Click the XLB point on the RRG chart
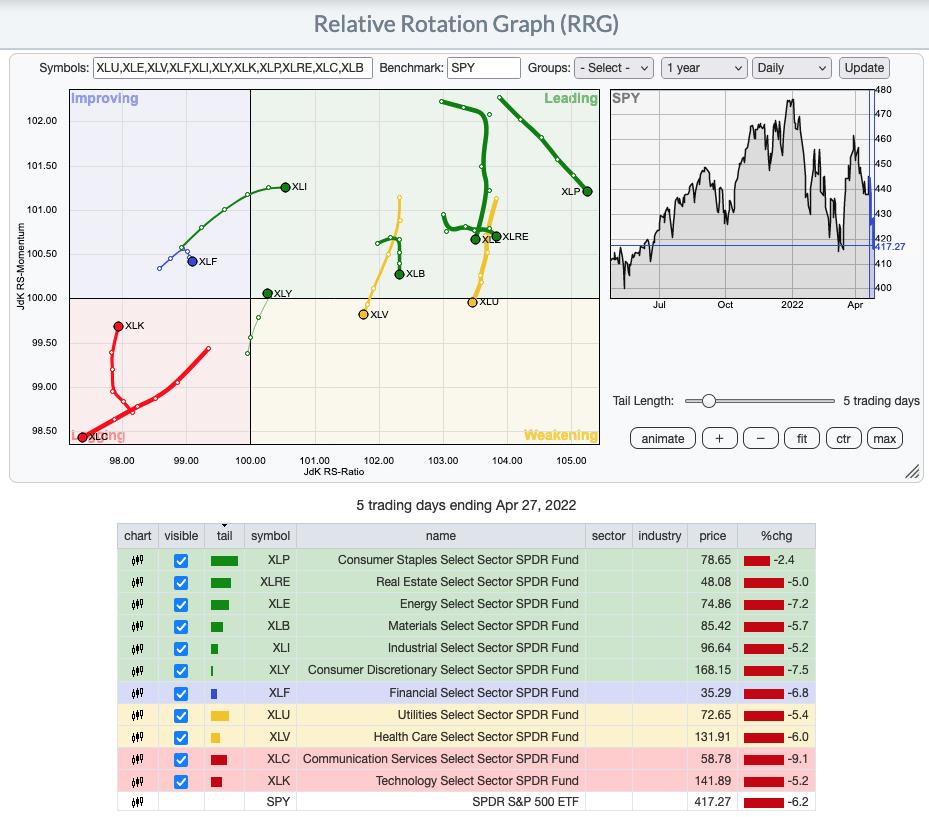The image size is (929, 817). click(x=399, y=274)
